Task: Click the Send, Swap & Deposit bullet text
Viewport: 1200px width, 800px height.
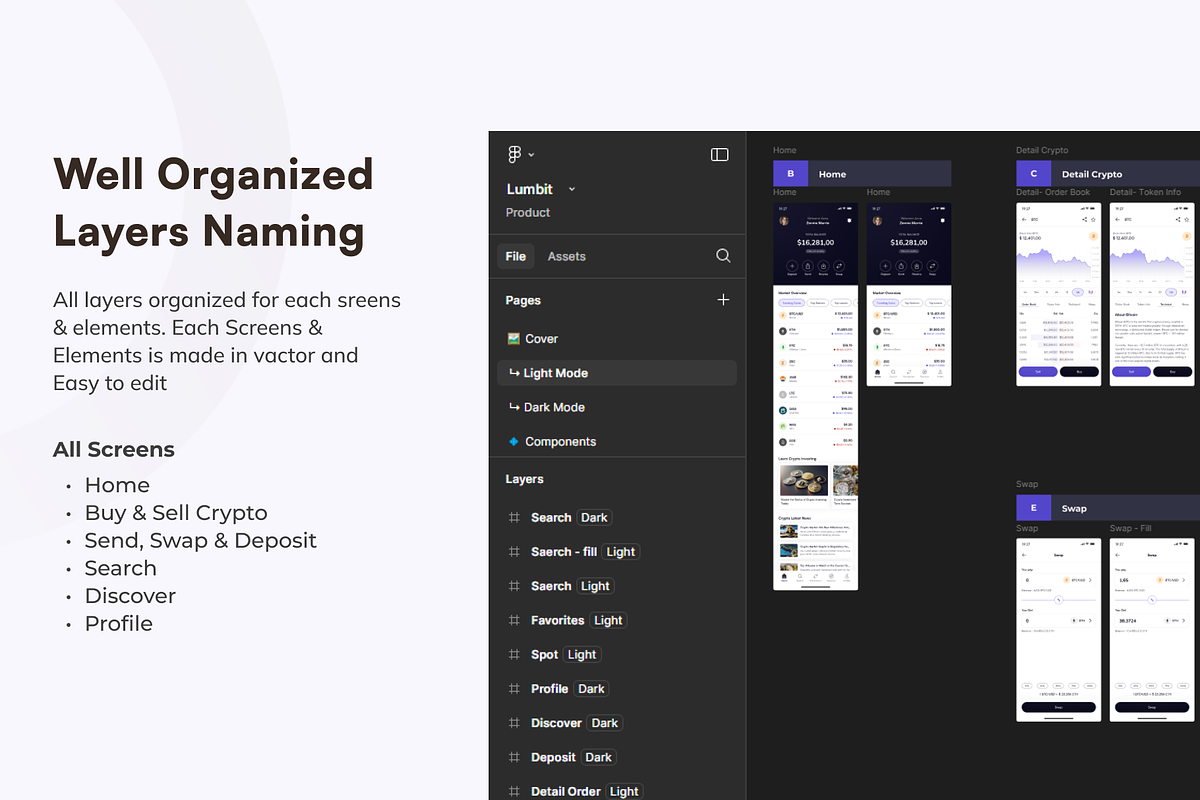Action: (x=200, y=540)
